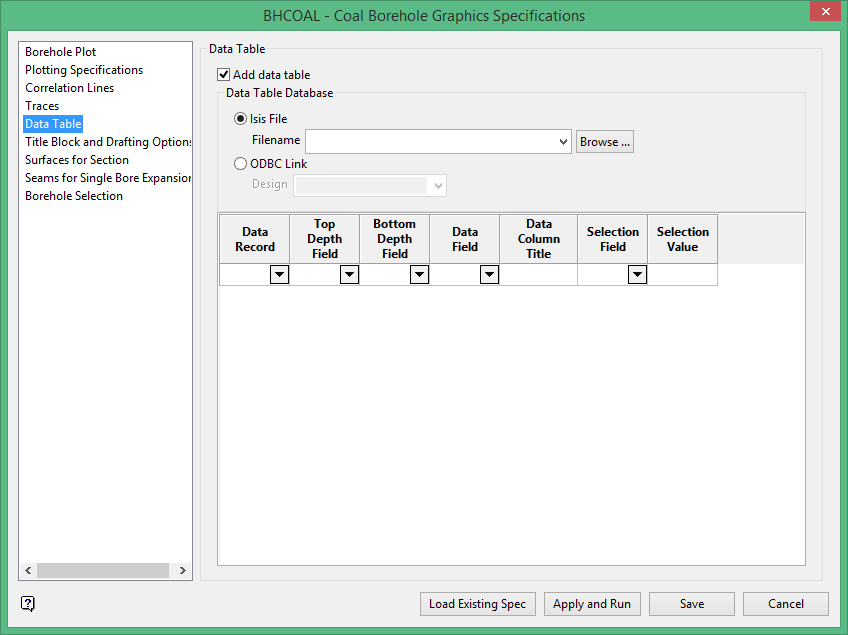The width and height of the screenshot is (848, 635).
Task: Click the Data Column Title cell
Action: coord(538,275)
